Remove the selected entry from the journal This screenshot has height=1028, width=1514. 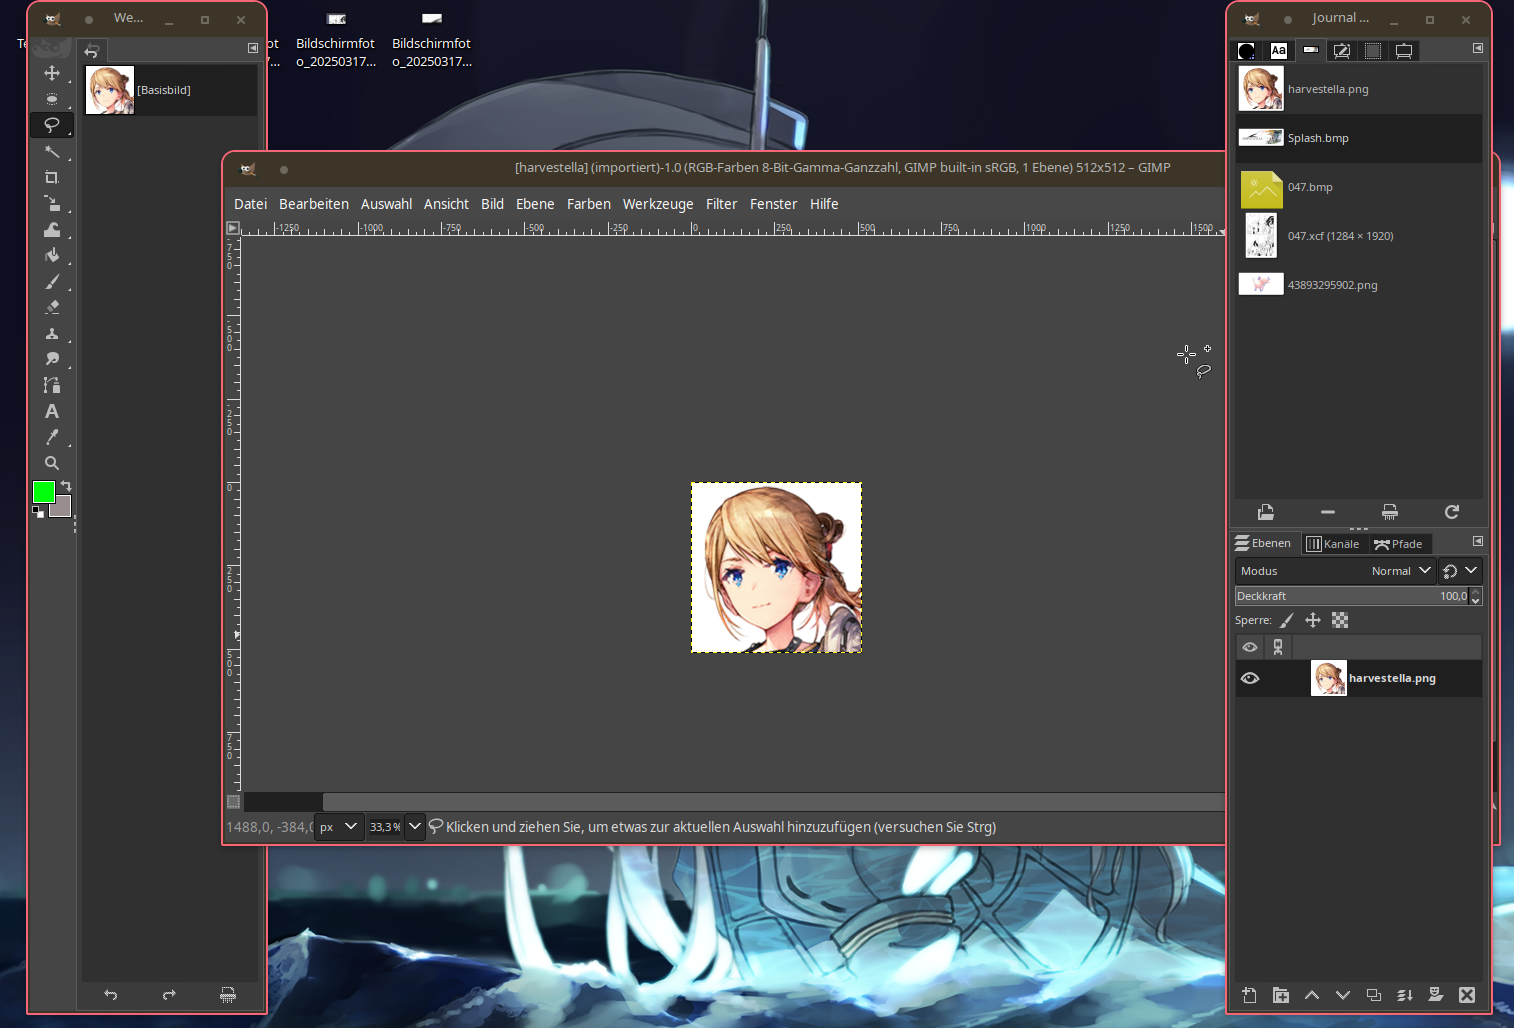1328,512
